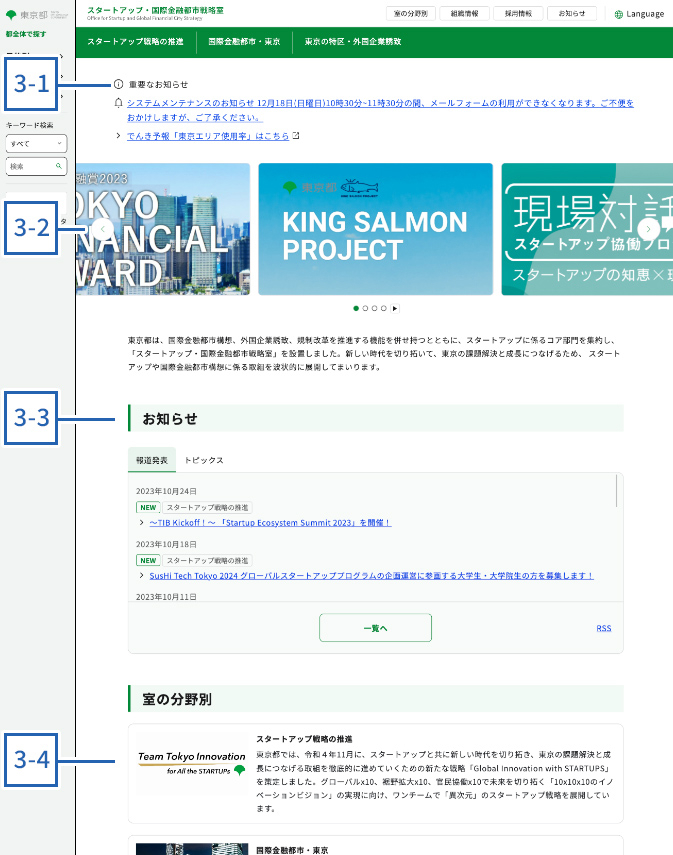This screenshot has width=673, height=855.
Task: Click スタートアップ戦略の推進 card title
Action: click(304, 739)
